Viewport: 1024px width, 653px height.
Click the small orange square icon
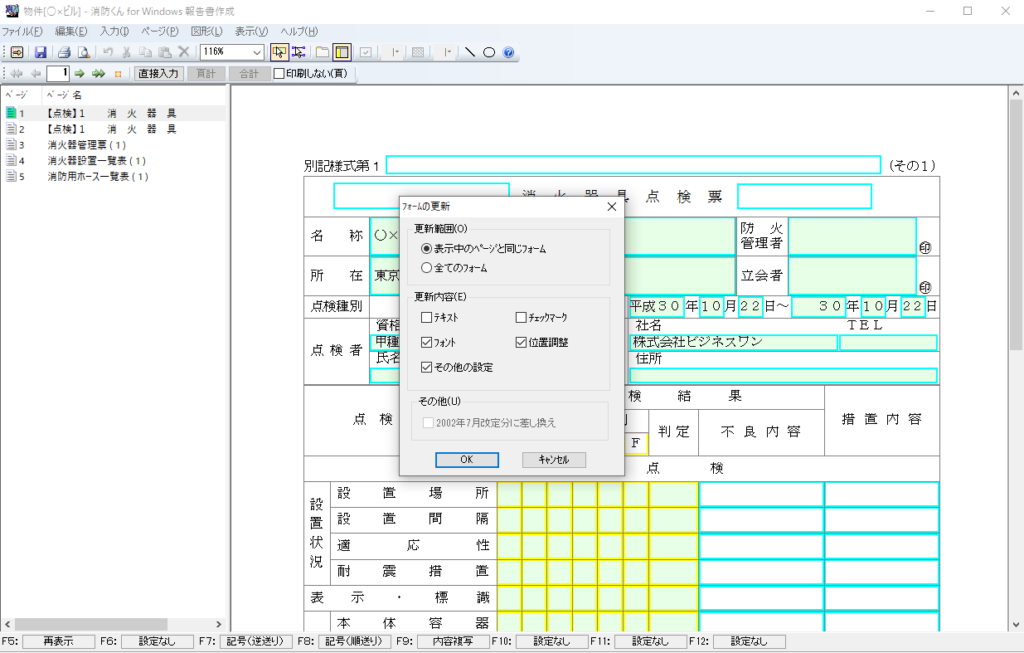tap(118, 74)
